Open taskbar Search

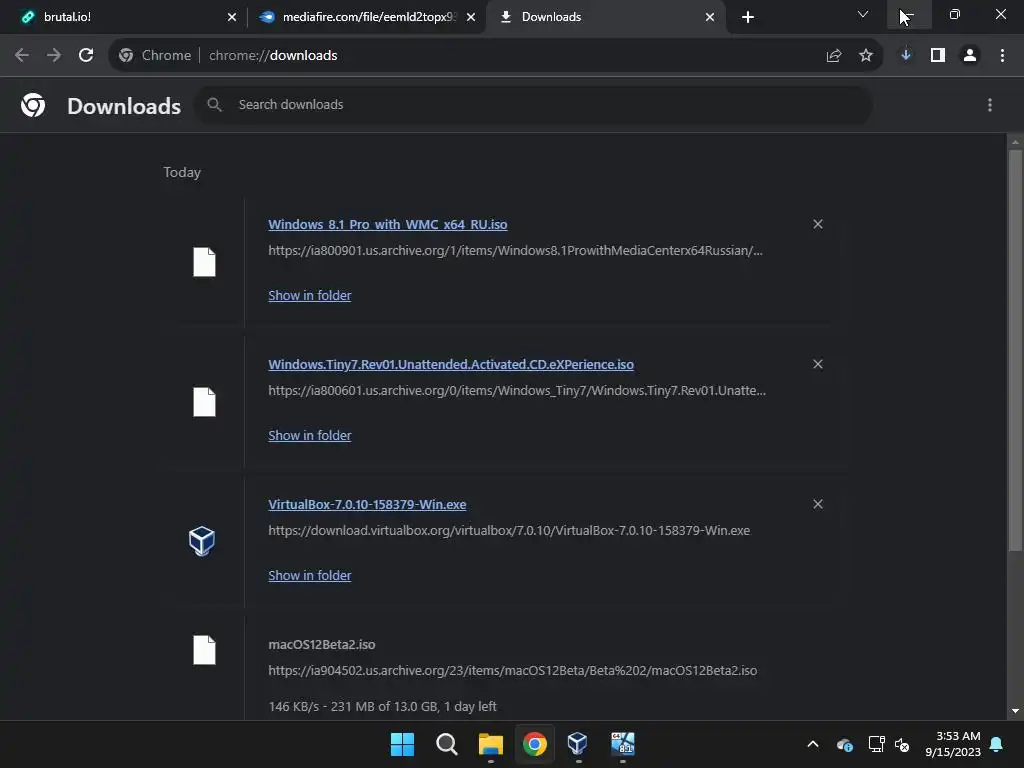(x=447, y=744)
